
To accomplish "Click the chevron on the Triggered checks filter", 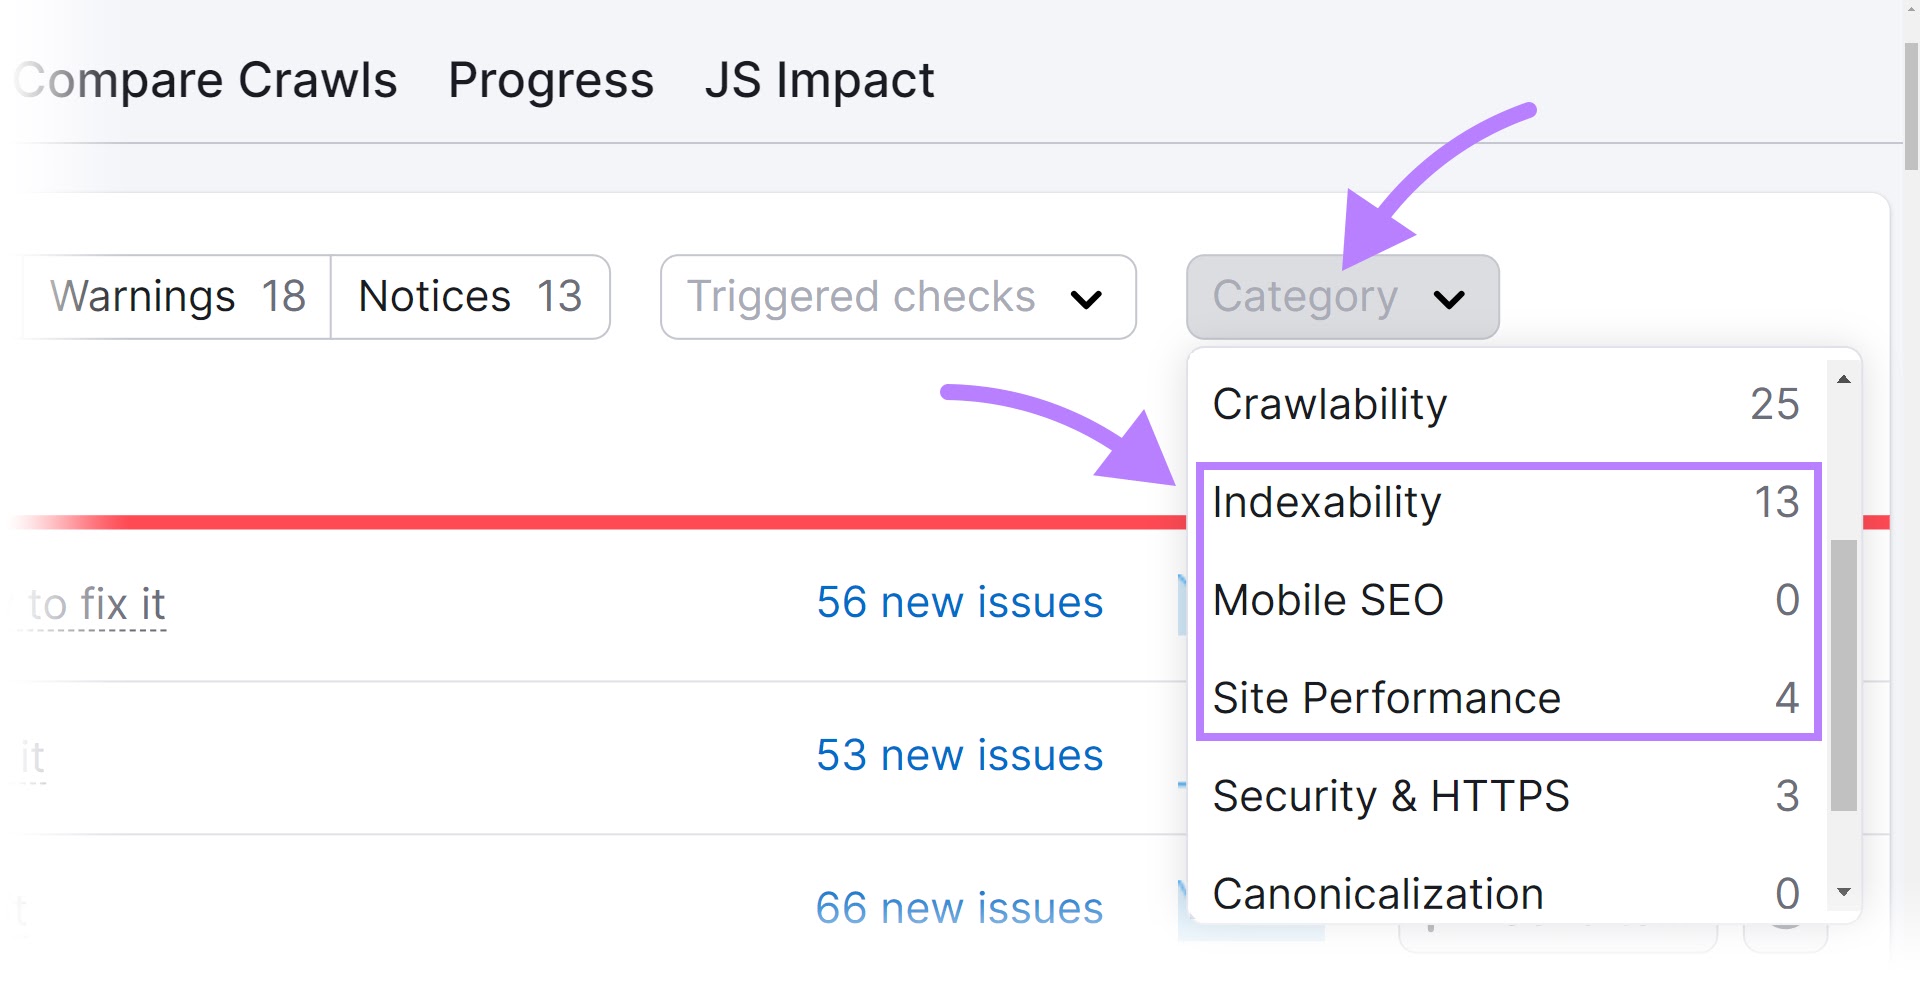I will click(1089, 298).
